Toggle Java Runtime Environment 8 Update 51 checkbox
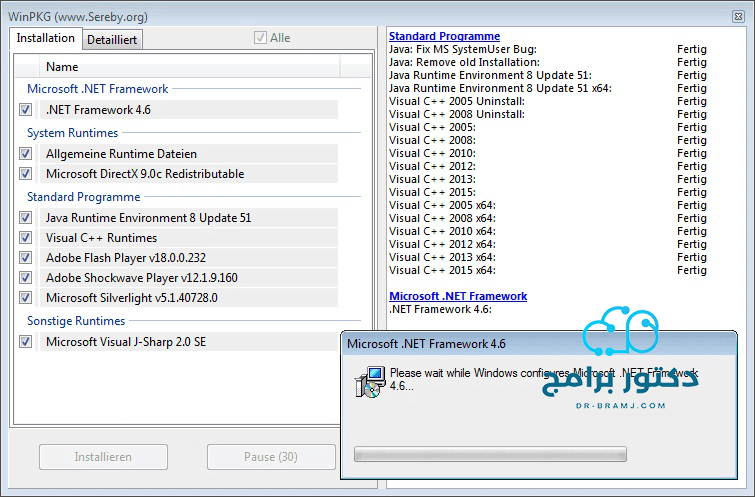Viewport: 755px width, 497px height. (26, 218)
